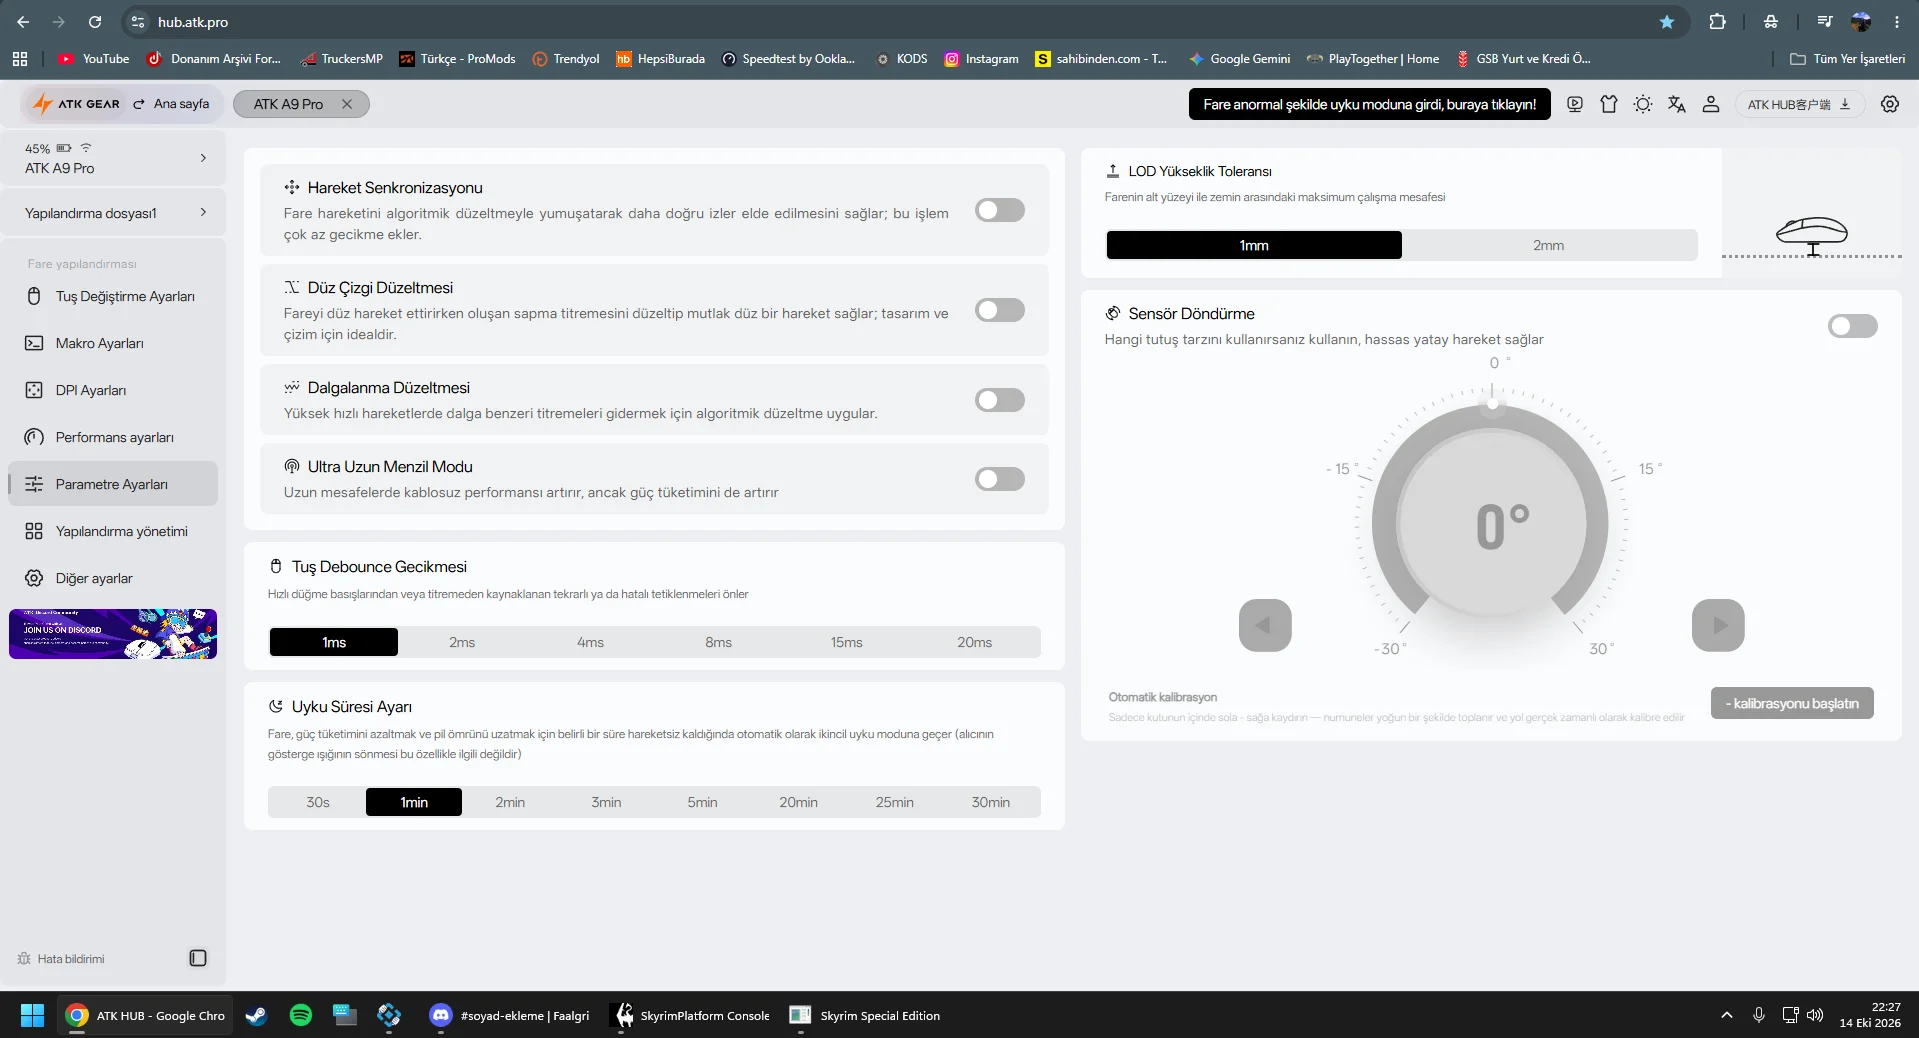This screenshot has height=1038, width=1919.
Task: Go to Makro Ayarları section
Action: click(x=113, y=343)
